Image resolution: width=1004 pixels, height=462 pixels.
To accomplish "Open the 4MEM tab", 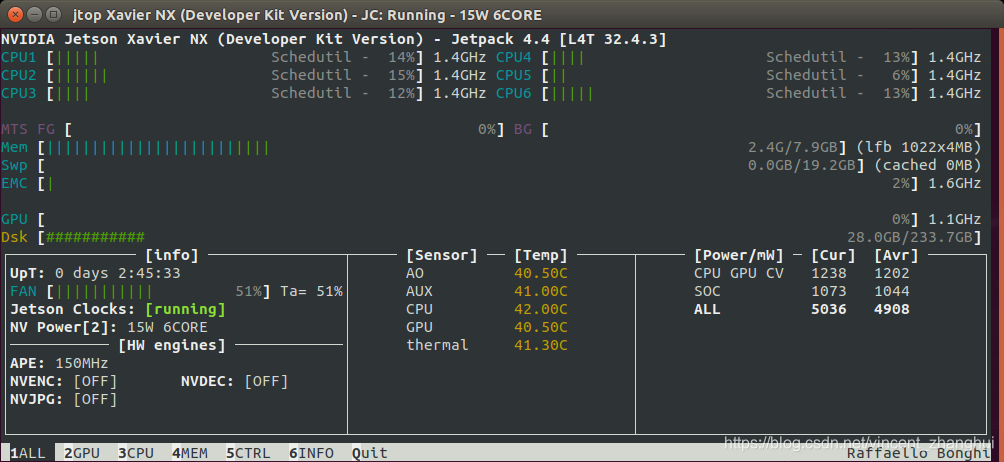I will (190, 453).
